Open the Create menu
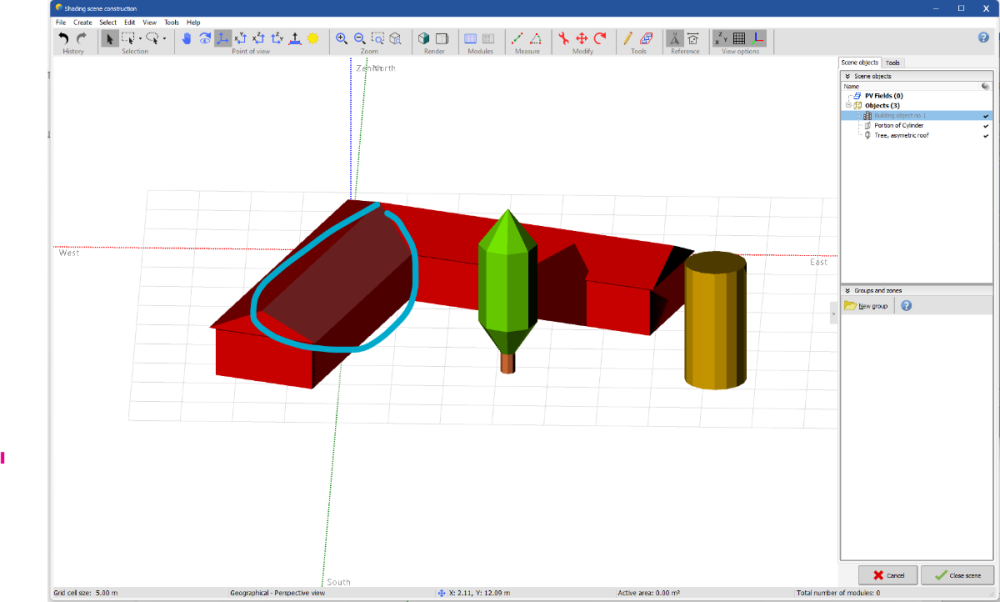This screenshot has width=1000, height=602. tap(82, 22)
